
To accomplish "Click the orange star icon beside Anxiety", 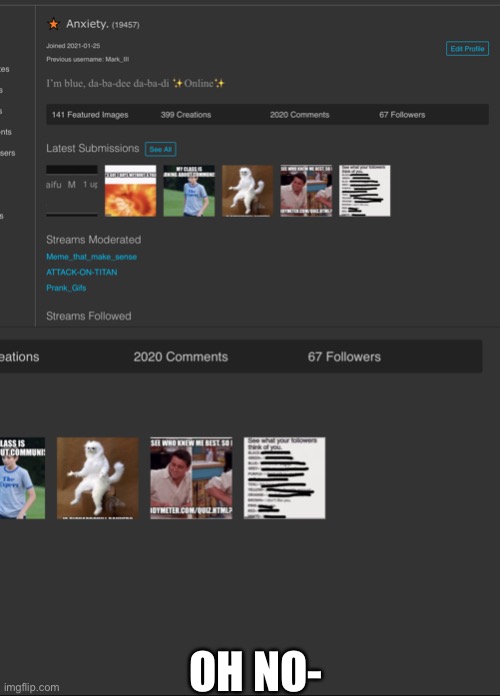I will pos(53,24).
